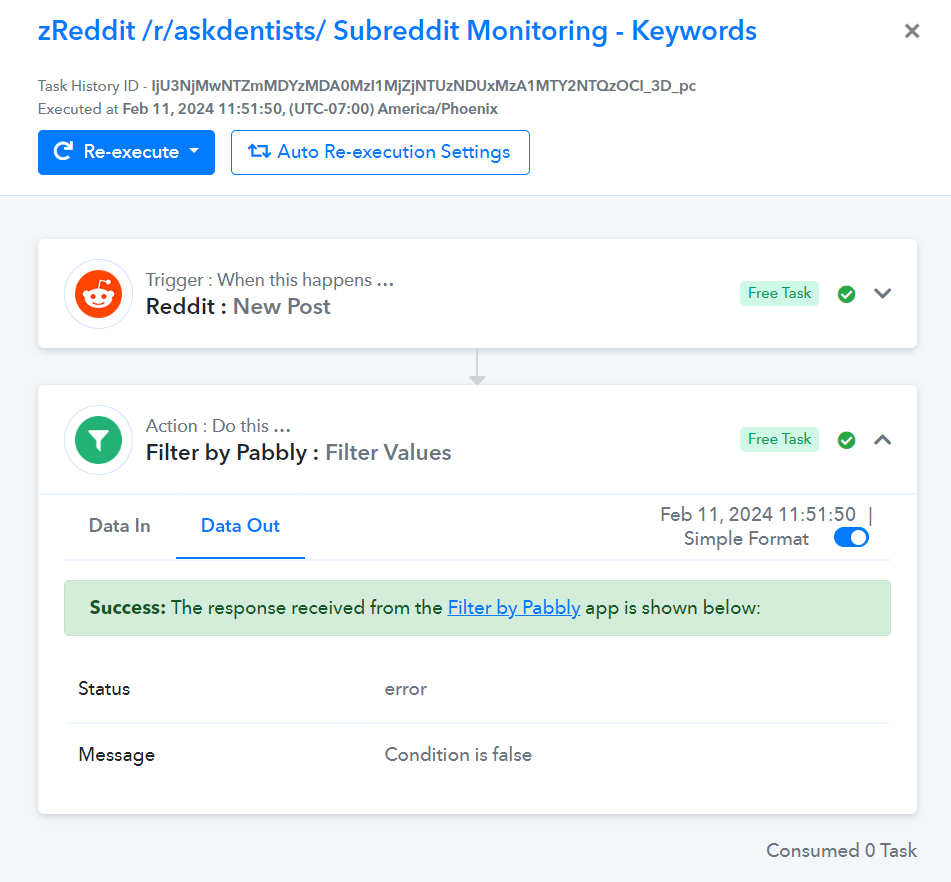This screenshot has width=951, height=882.
Task: Expand the Reddit New Post trigger step
Action: [x=882, y=294]
